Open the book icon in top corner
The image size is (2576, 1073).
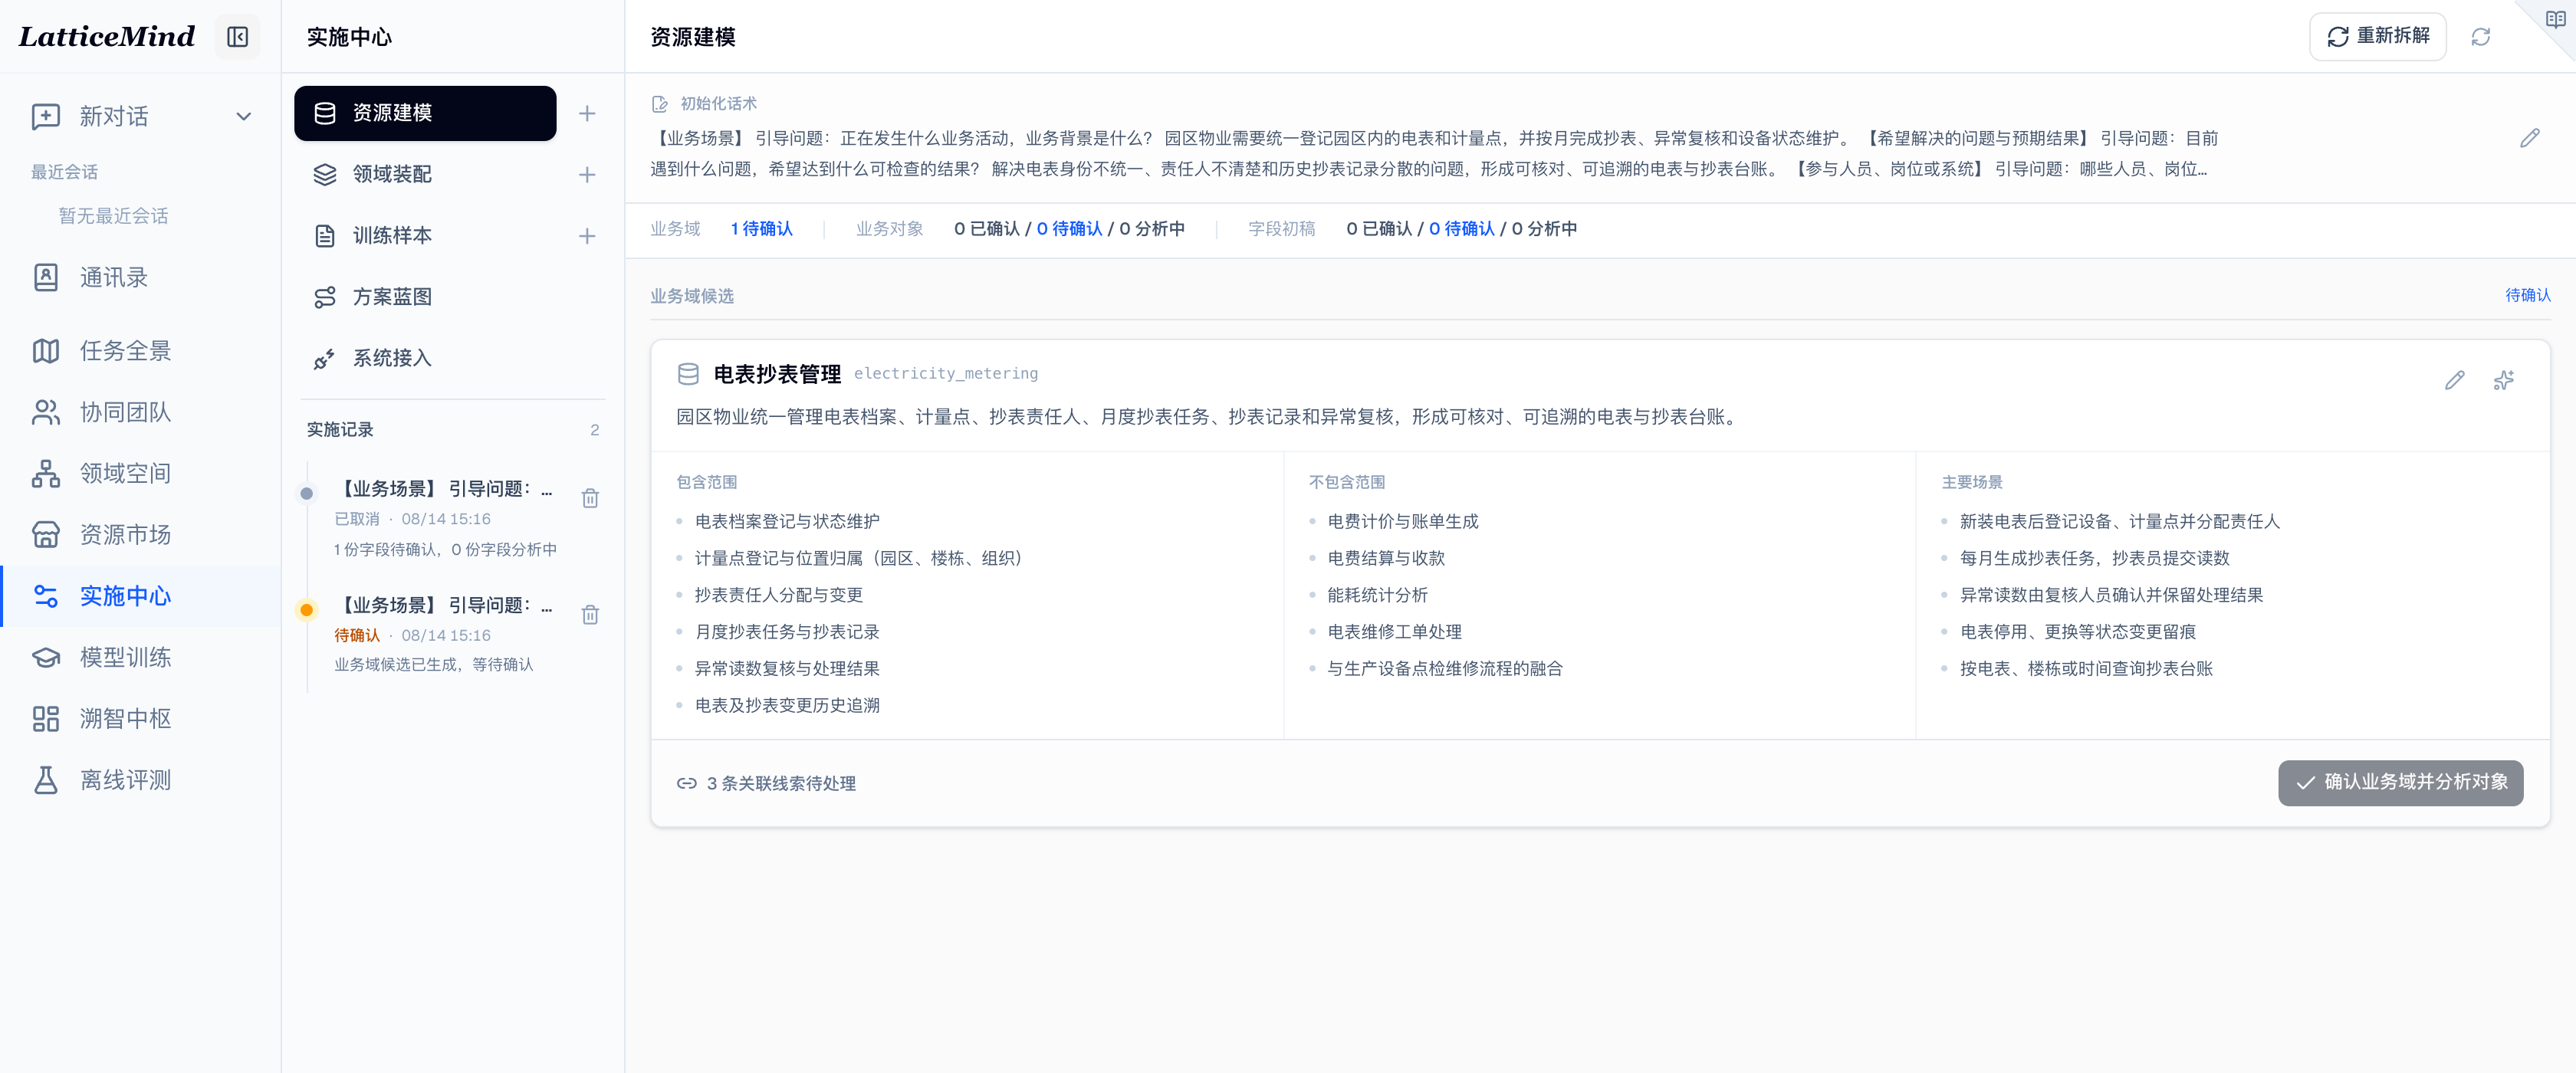(x=2555, y=19)
